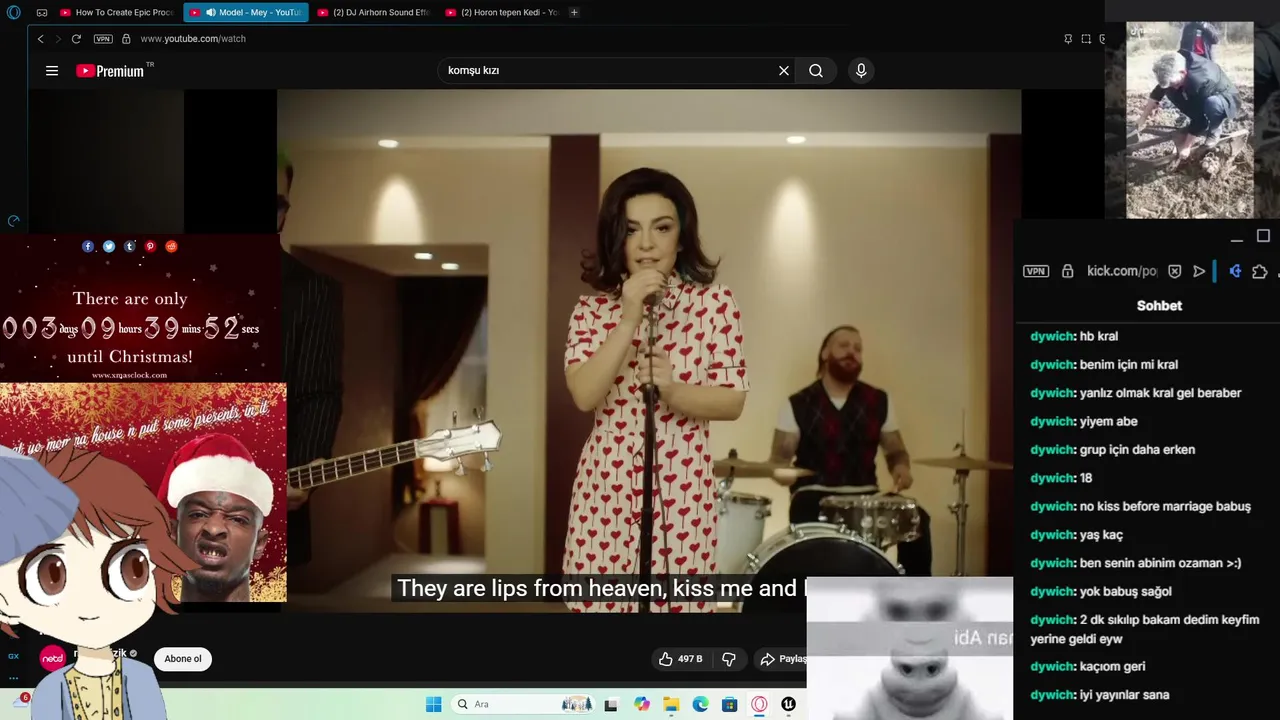Open Microsoft Store from the taskbar
The image size is (1280, 720).
pos(729,704)
